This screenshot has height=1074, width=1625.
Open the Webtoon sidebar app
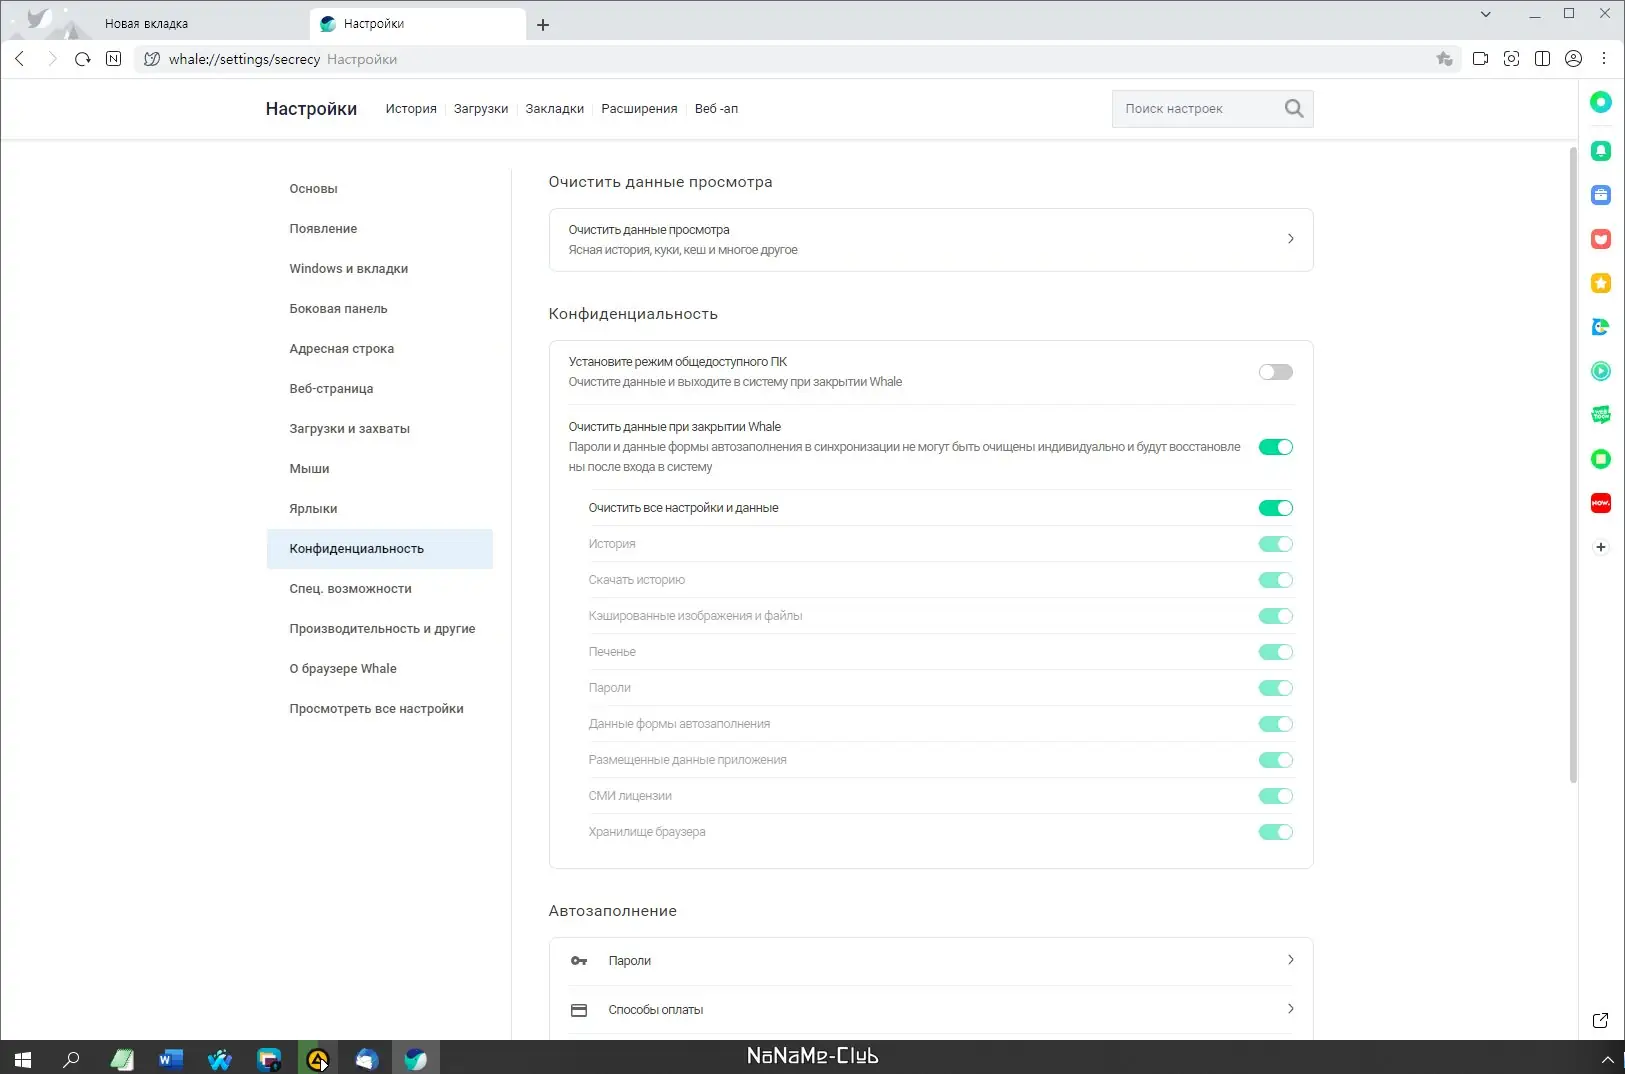1601,415
